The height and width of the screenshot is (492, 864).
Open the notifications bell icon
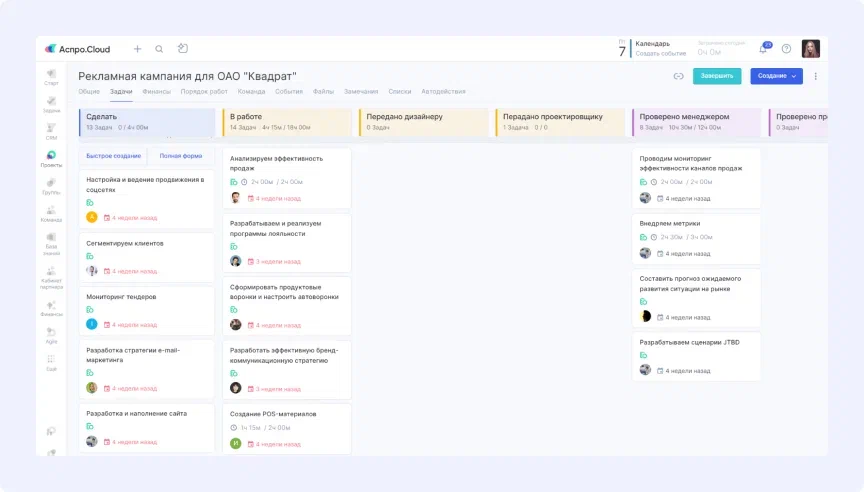764,49
